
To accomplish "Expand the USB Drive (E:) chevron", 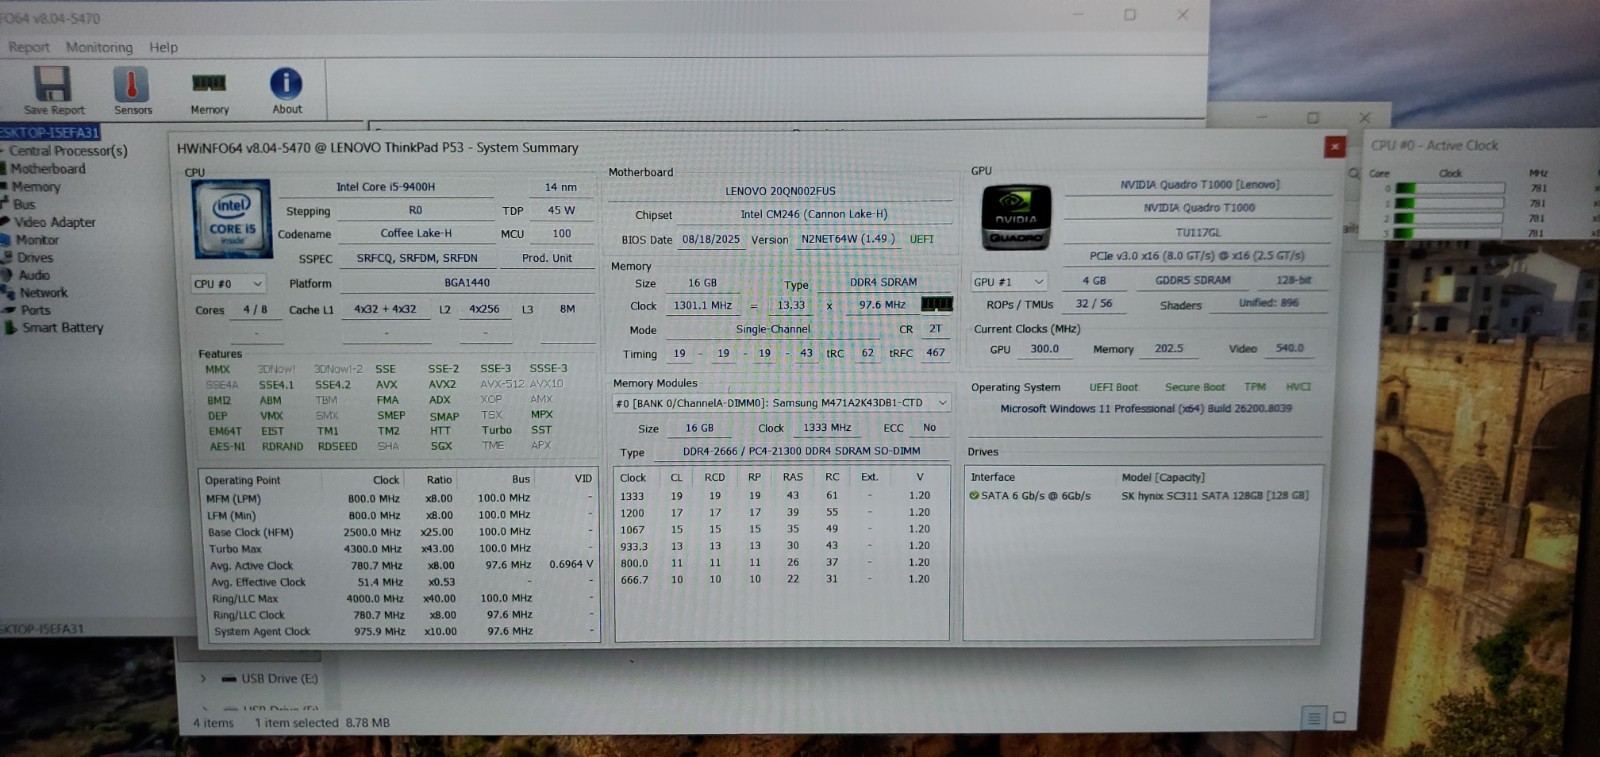I will pyautogui.click(x=203, y=678).
